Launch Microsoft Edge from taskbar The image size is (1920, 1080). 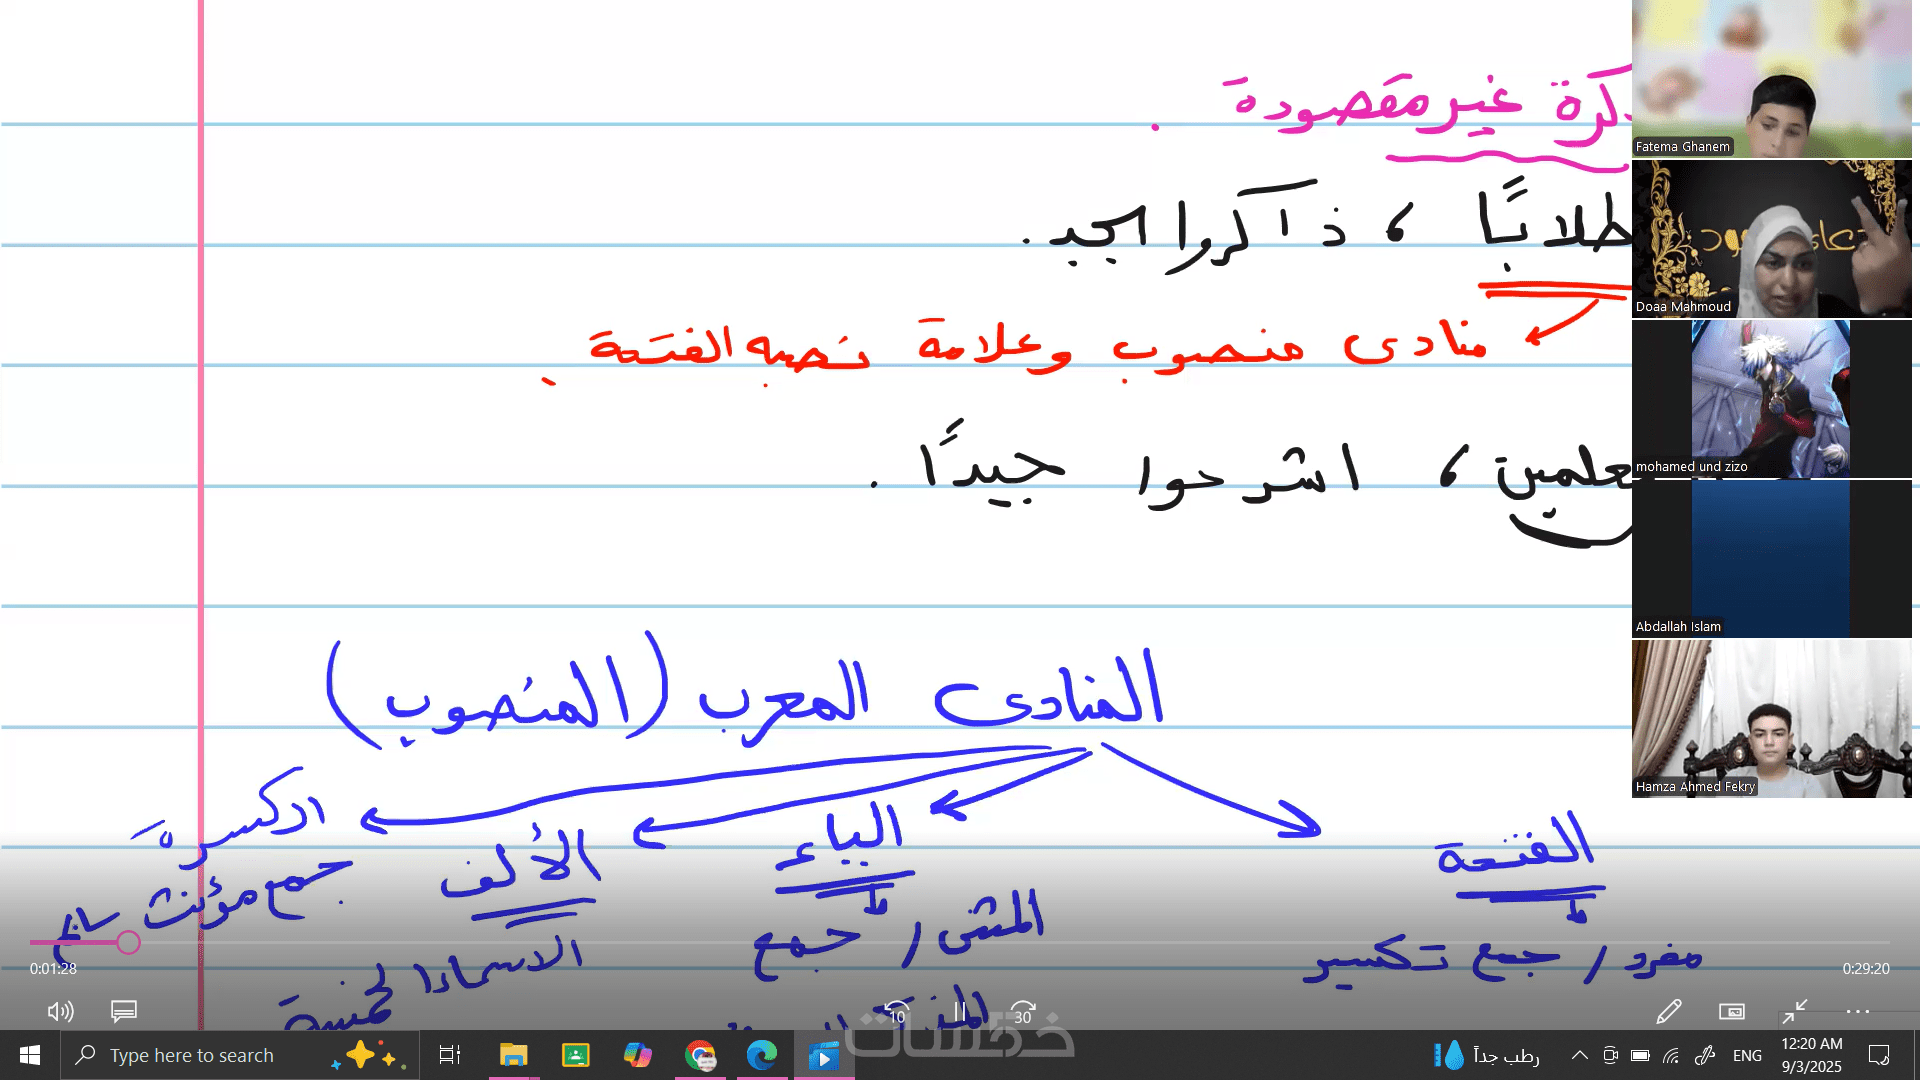762,1055
